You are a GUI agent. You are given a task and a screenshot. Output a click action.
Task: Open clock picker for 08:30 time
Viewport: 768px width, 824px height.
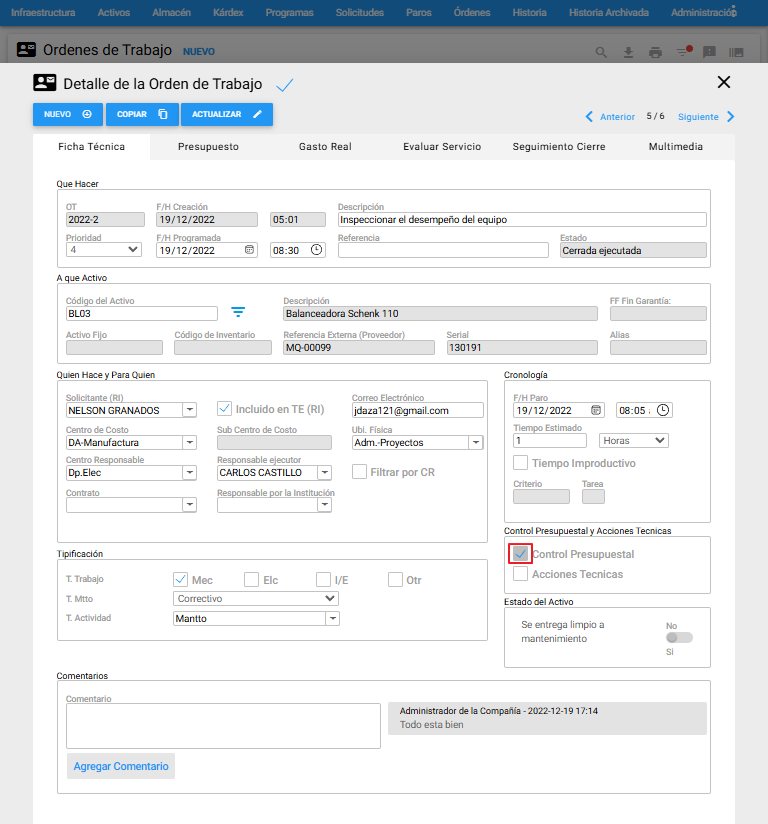[316, 250]
